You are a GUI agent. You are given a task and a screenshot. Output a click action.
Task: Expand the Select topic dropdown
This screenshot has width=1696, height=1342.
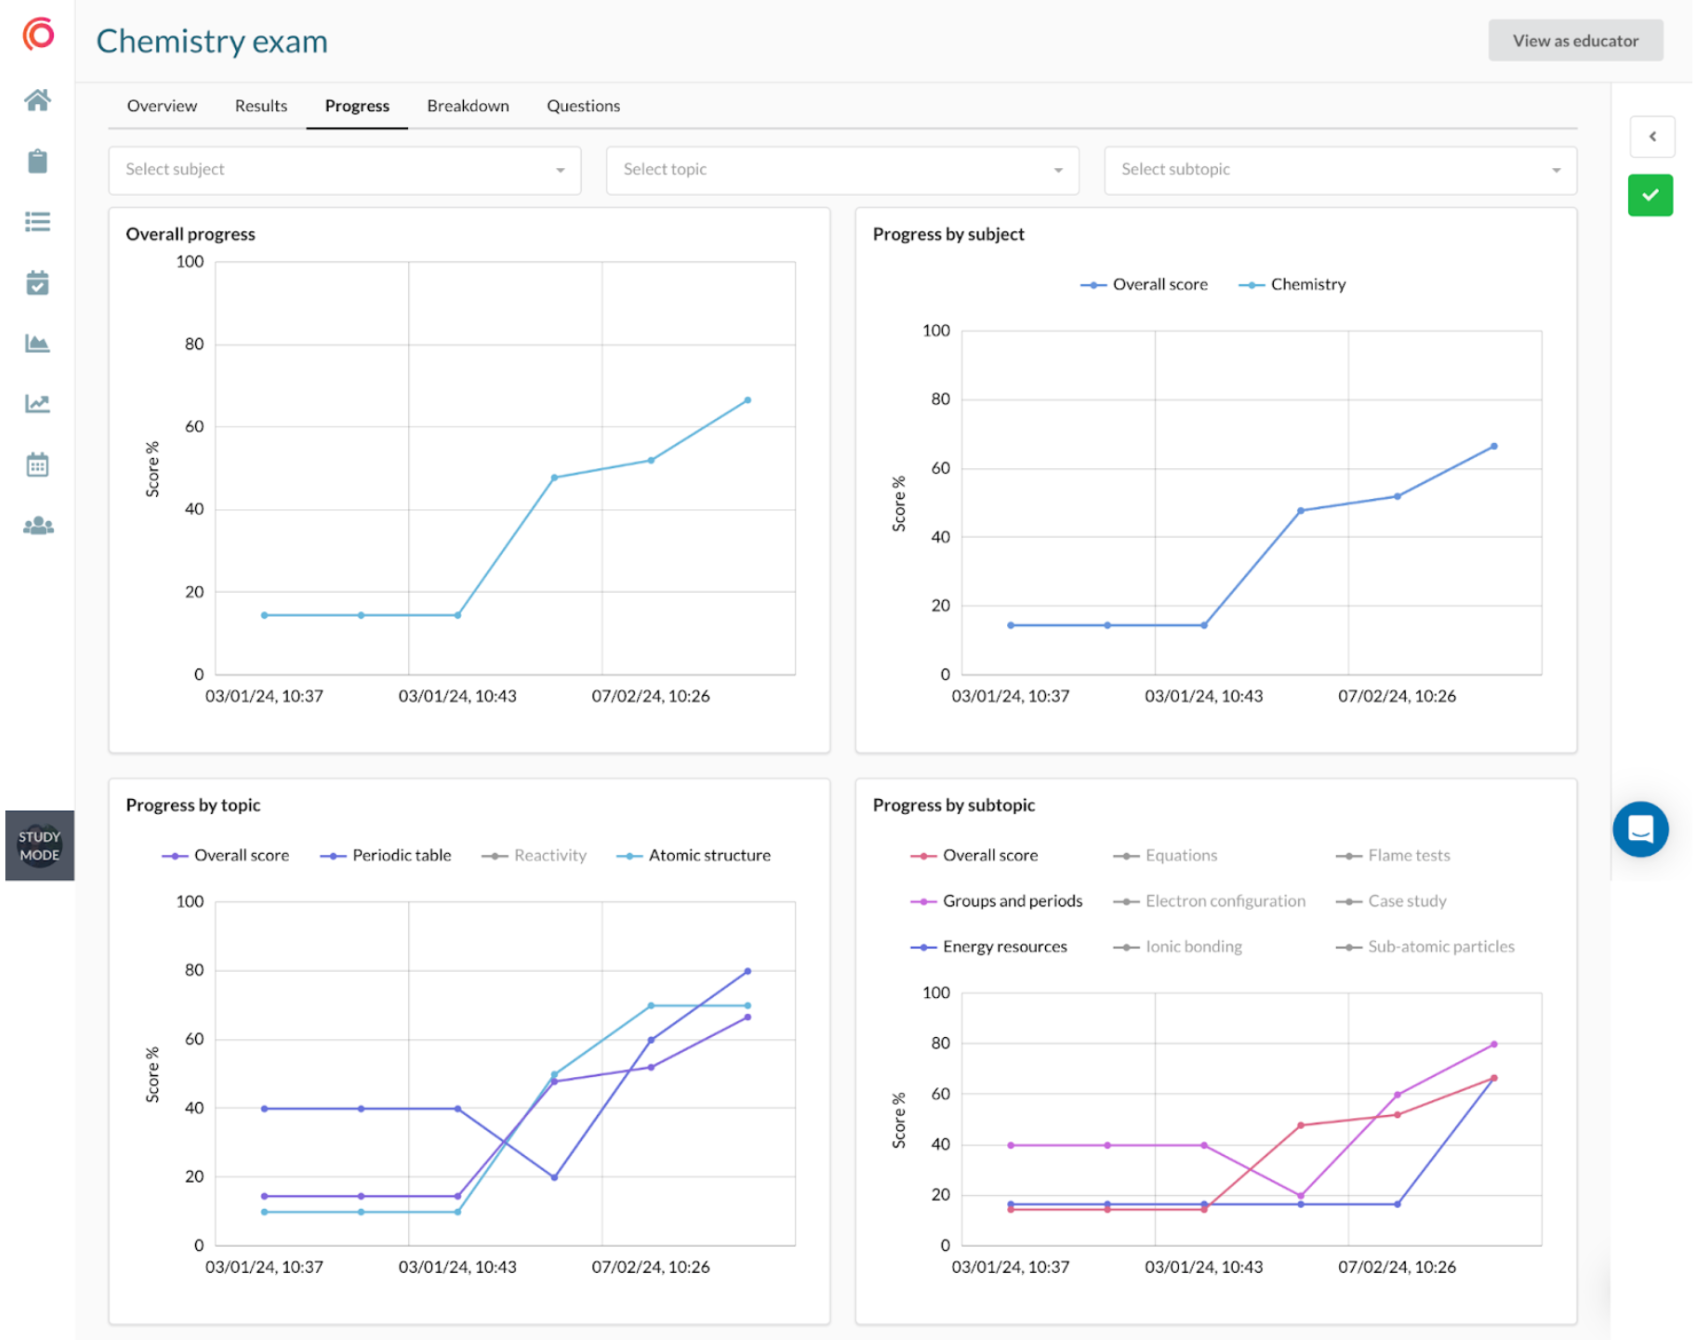[x=841, y=170]
